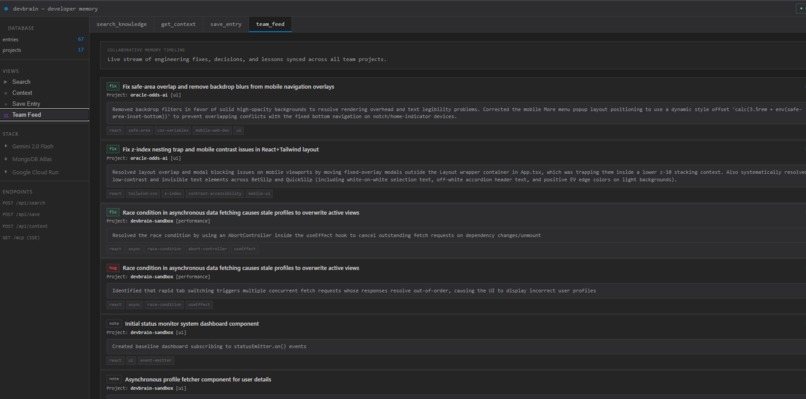
Task: Click Google Cloud Run in Stack list
Action: click(x=35, y=172)
